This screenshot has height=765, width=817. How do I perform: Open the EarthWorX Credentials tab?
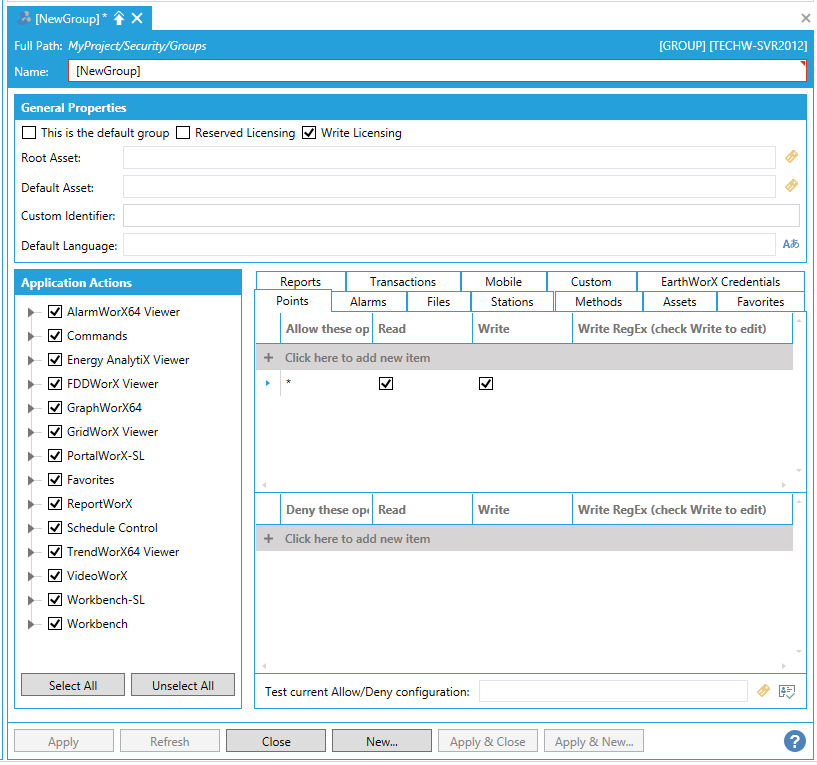point(720,282)
